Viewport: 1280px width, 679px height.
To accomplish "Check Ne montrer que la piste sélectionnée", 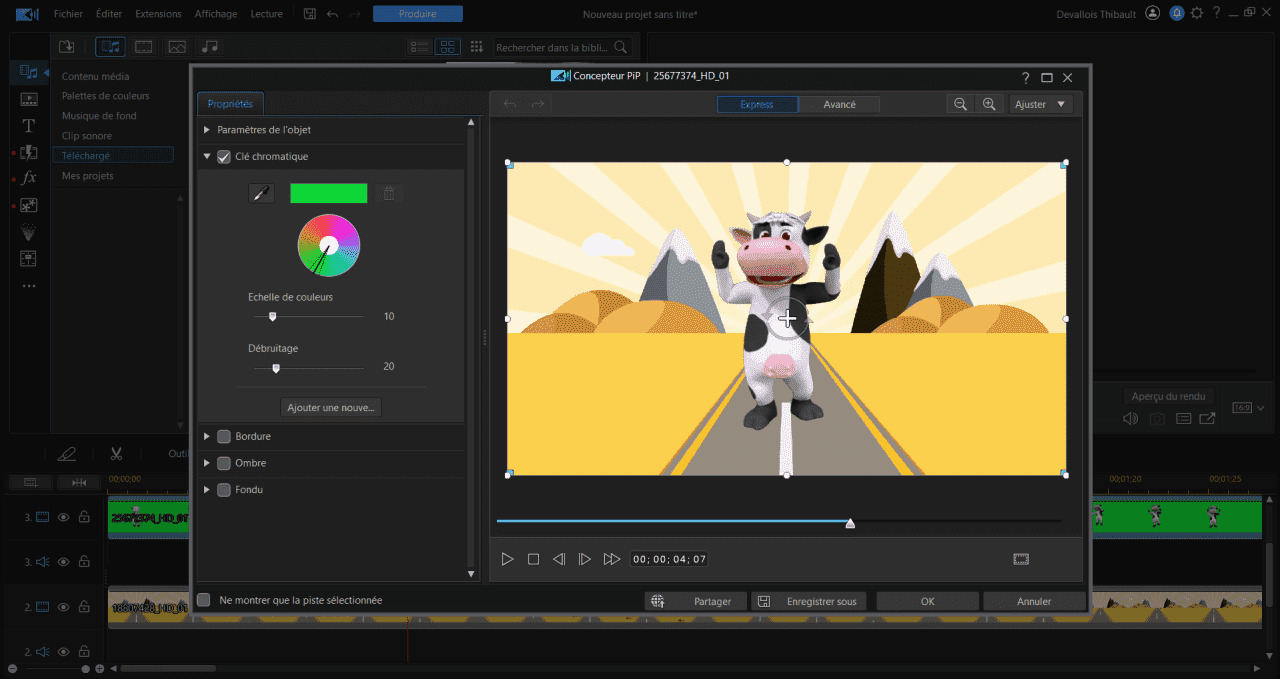I will 204,600.
